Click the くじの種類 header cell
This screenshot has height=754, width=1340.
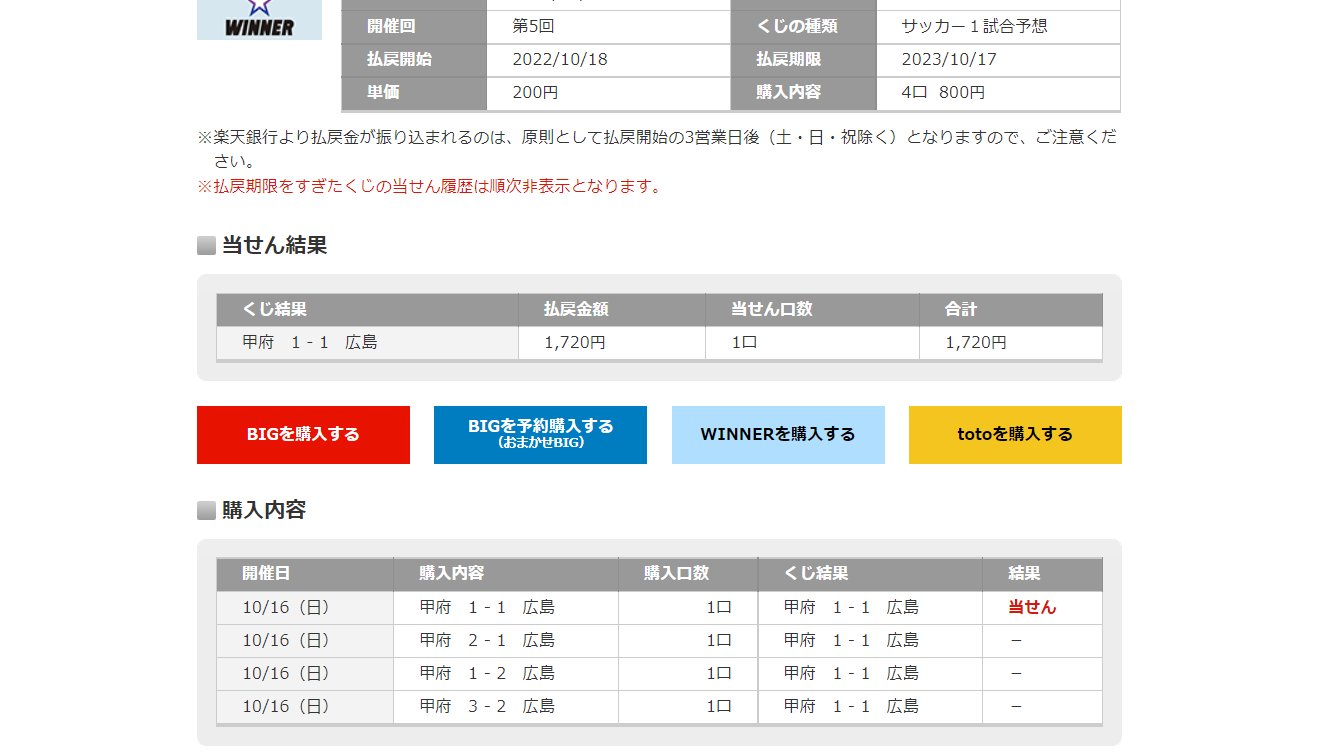(x=804, y=27)
